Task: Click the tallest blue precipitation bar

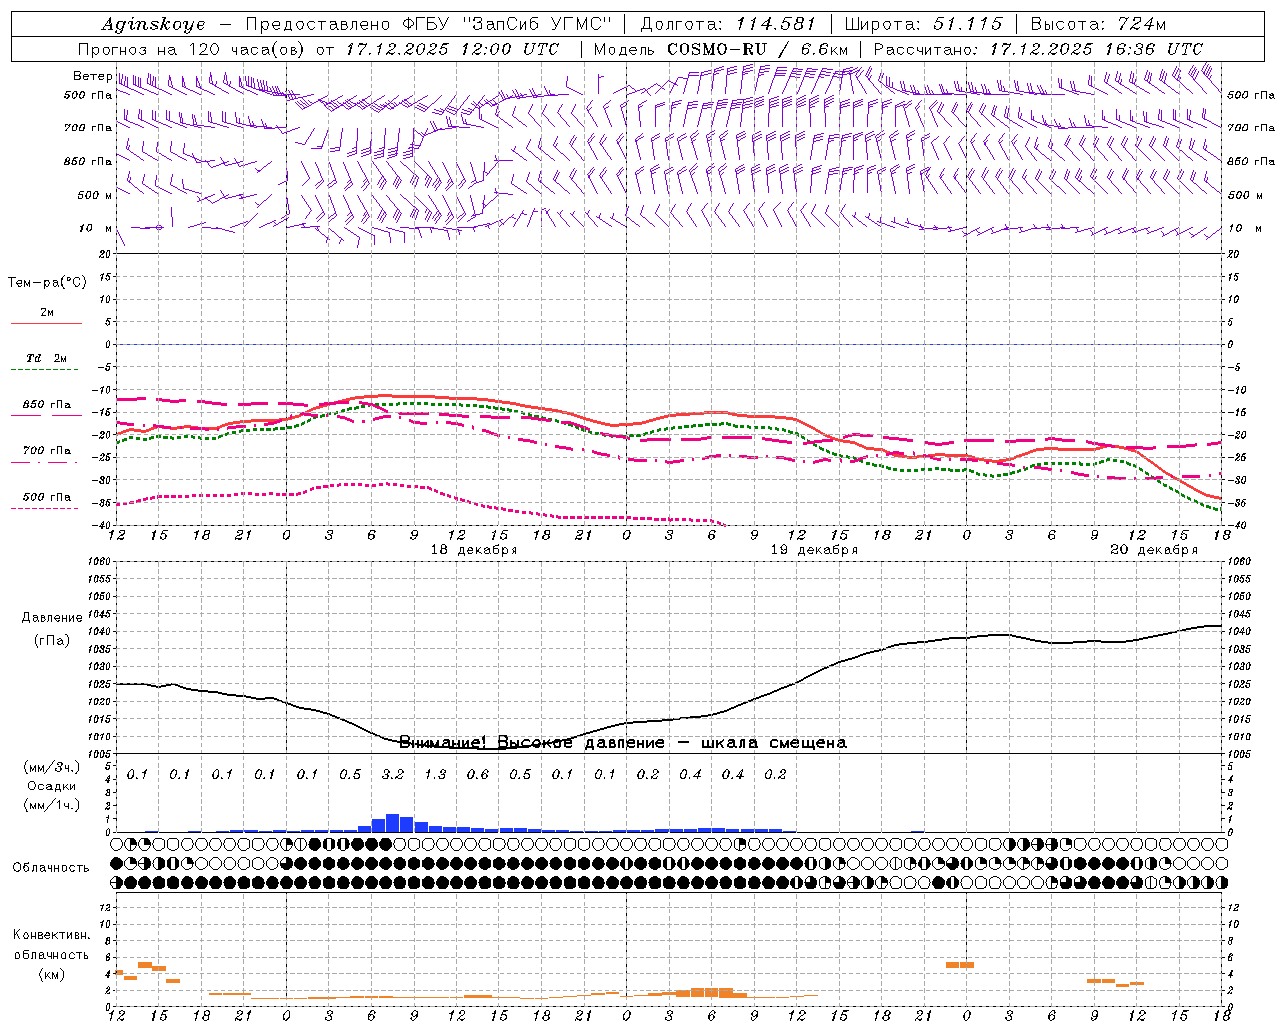Action: click(x=392, y=823)
